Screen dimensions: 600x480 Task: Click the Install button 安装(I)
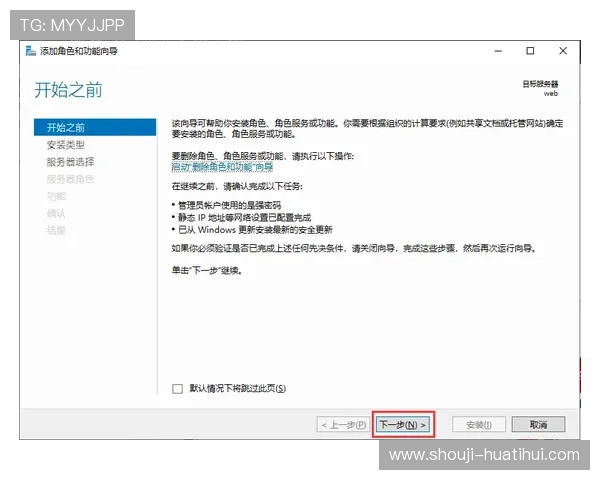pyautogui.click(x=479, y=424)
